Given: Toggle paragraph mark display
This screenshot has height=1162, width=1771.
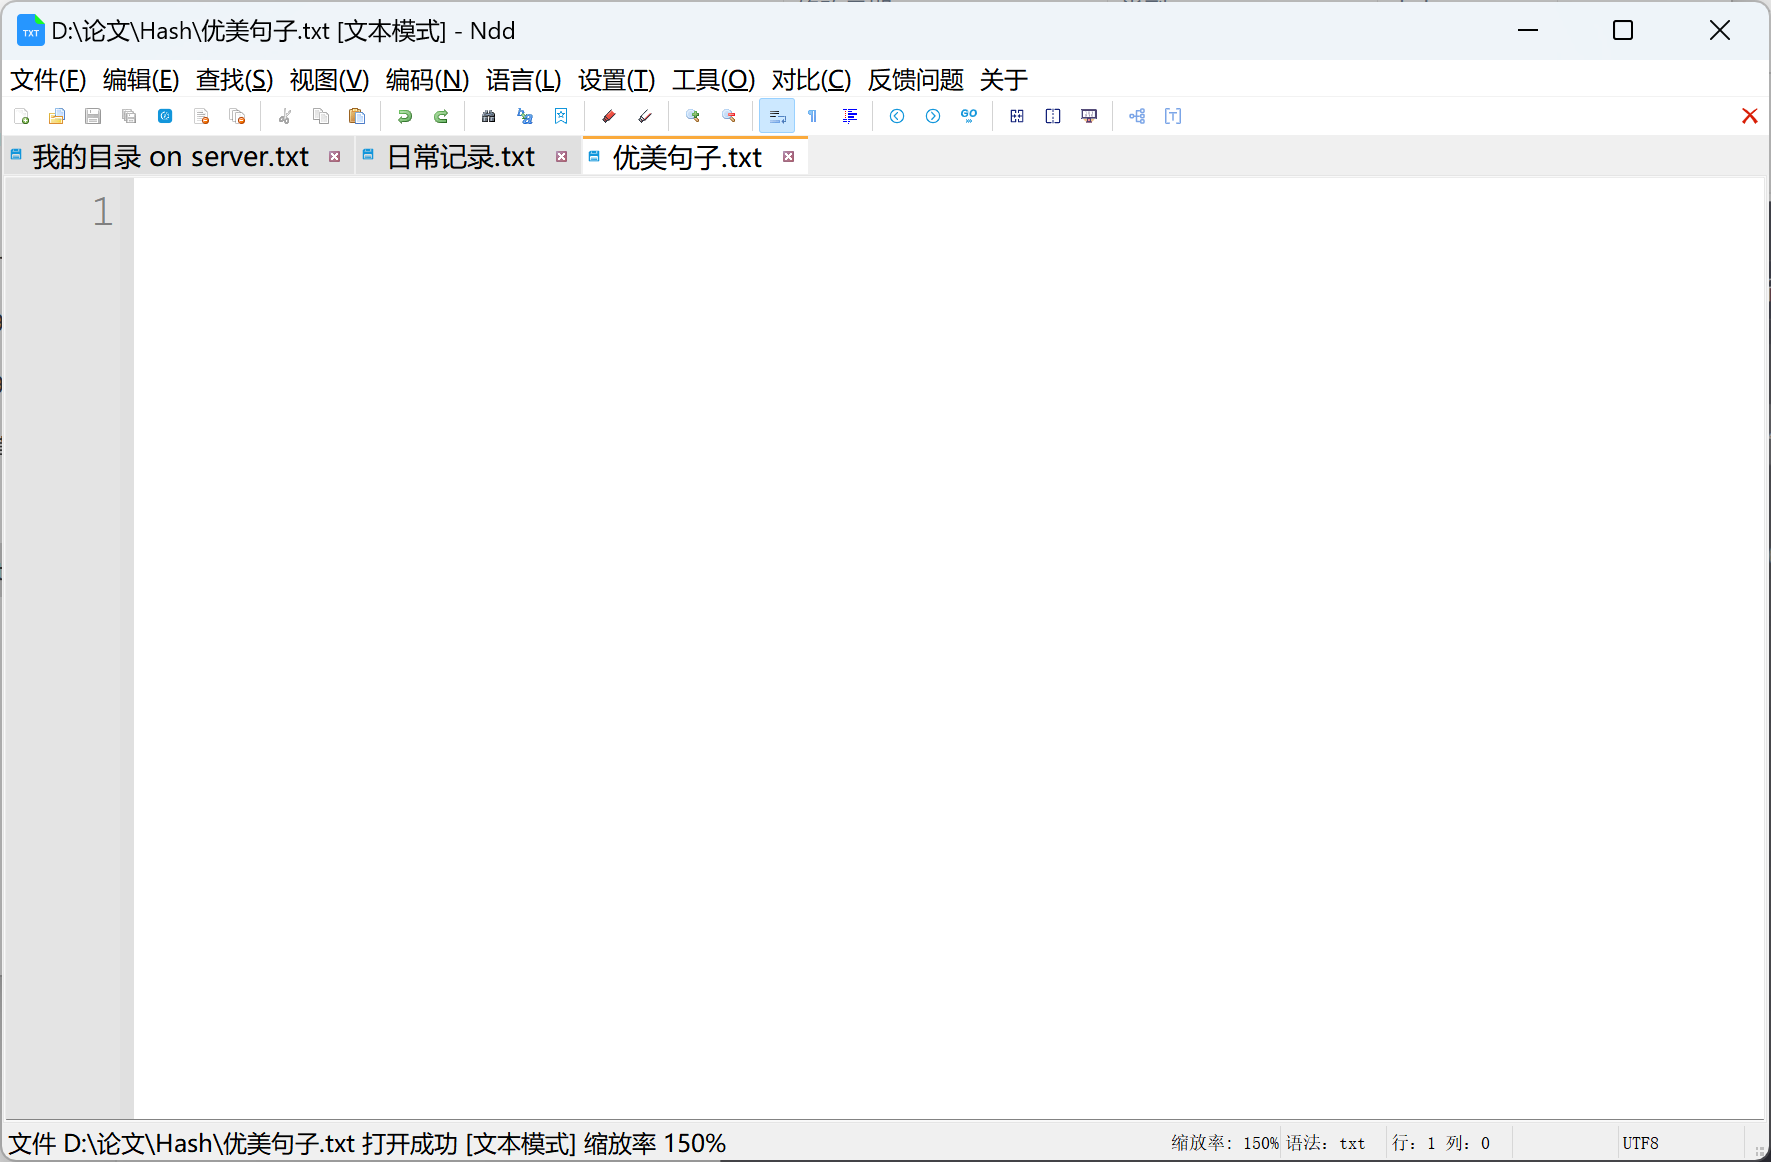Looking at the screenshot, I should [x=812, y=116].
